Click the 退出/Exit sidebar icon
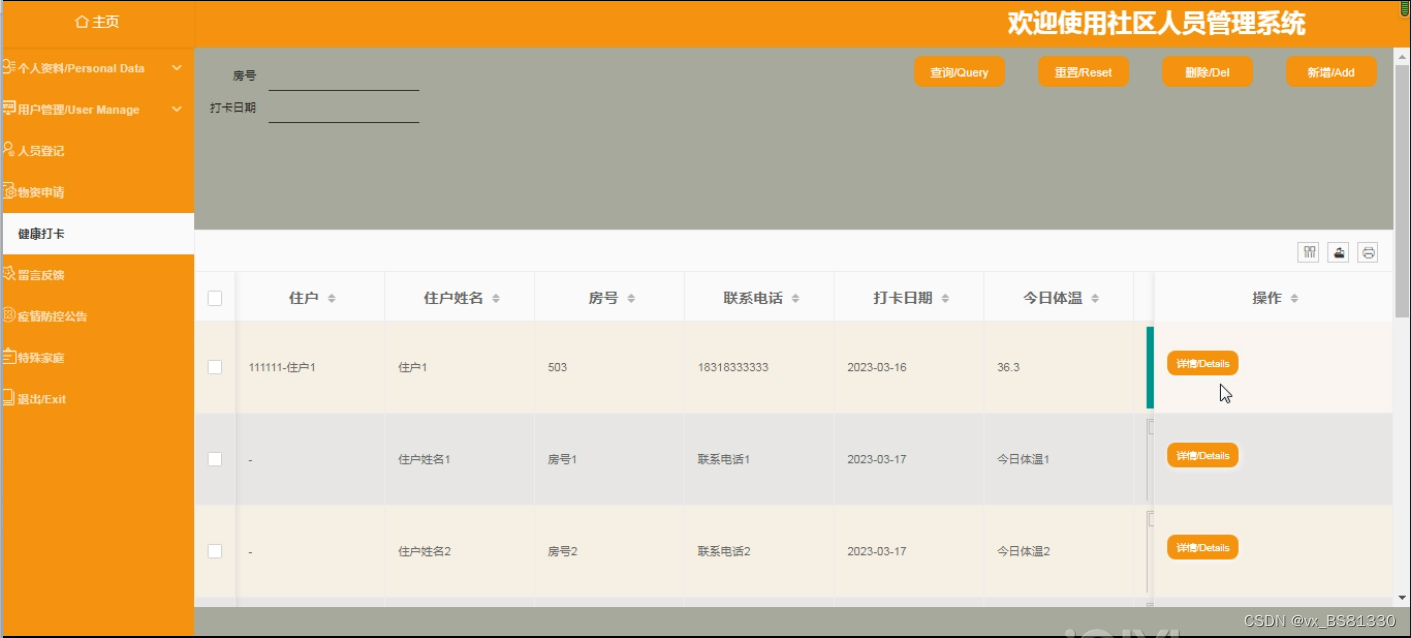 [x=8, y=398]
